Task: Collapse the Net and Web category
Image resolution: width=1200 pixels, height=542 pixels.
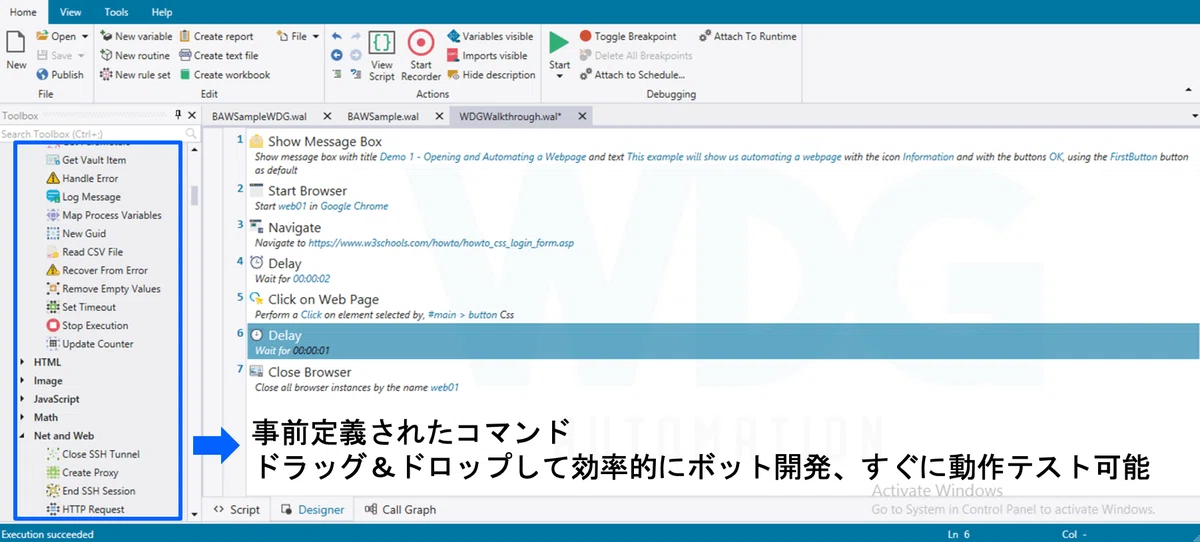Action: tap(23, 436)
